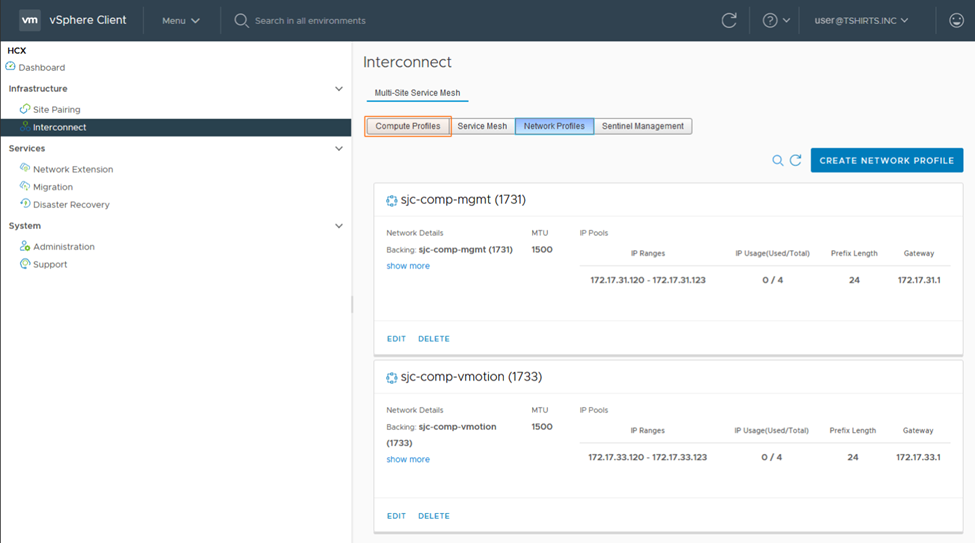The height and width of the screenshot is (543, 975).
Task: Switch to the Sentinel Management tab
Action: (x=642, y=126)
